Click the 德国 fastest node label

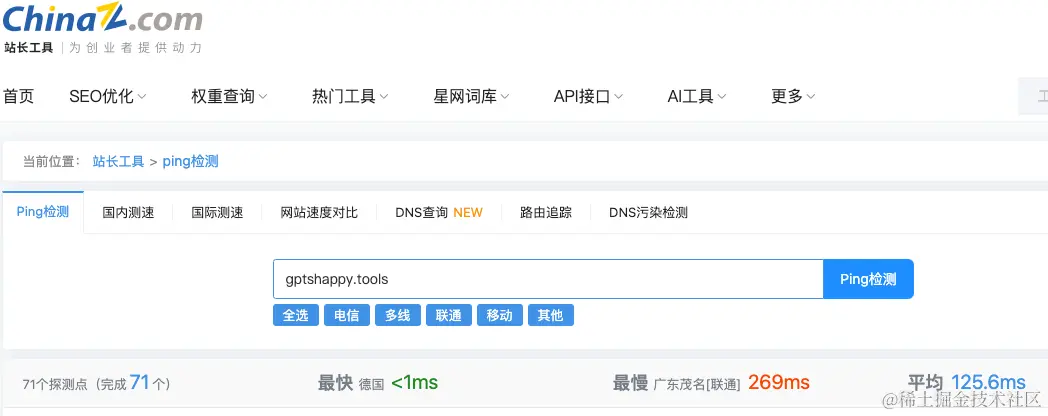[x=372, y=385]
